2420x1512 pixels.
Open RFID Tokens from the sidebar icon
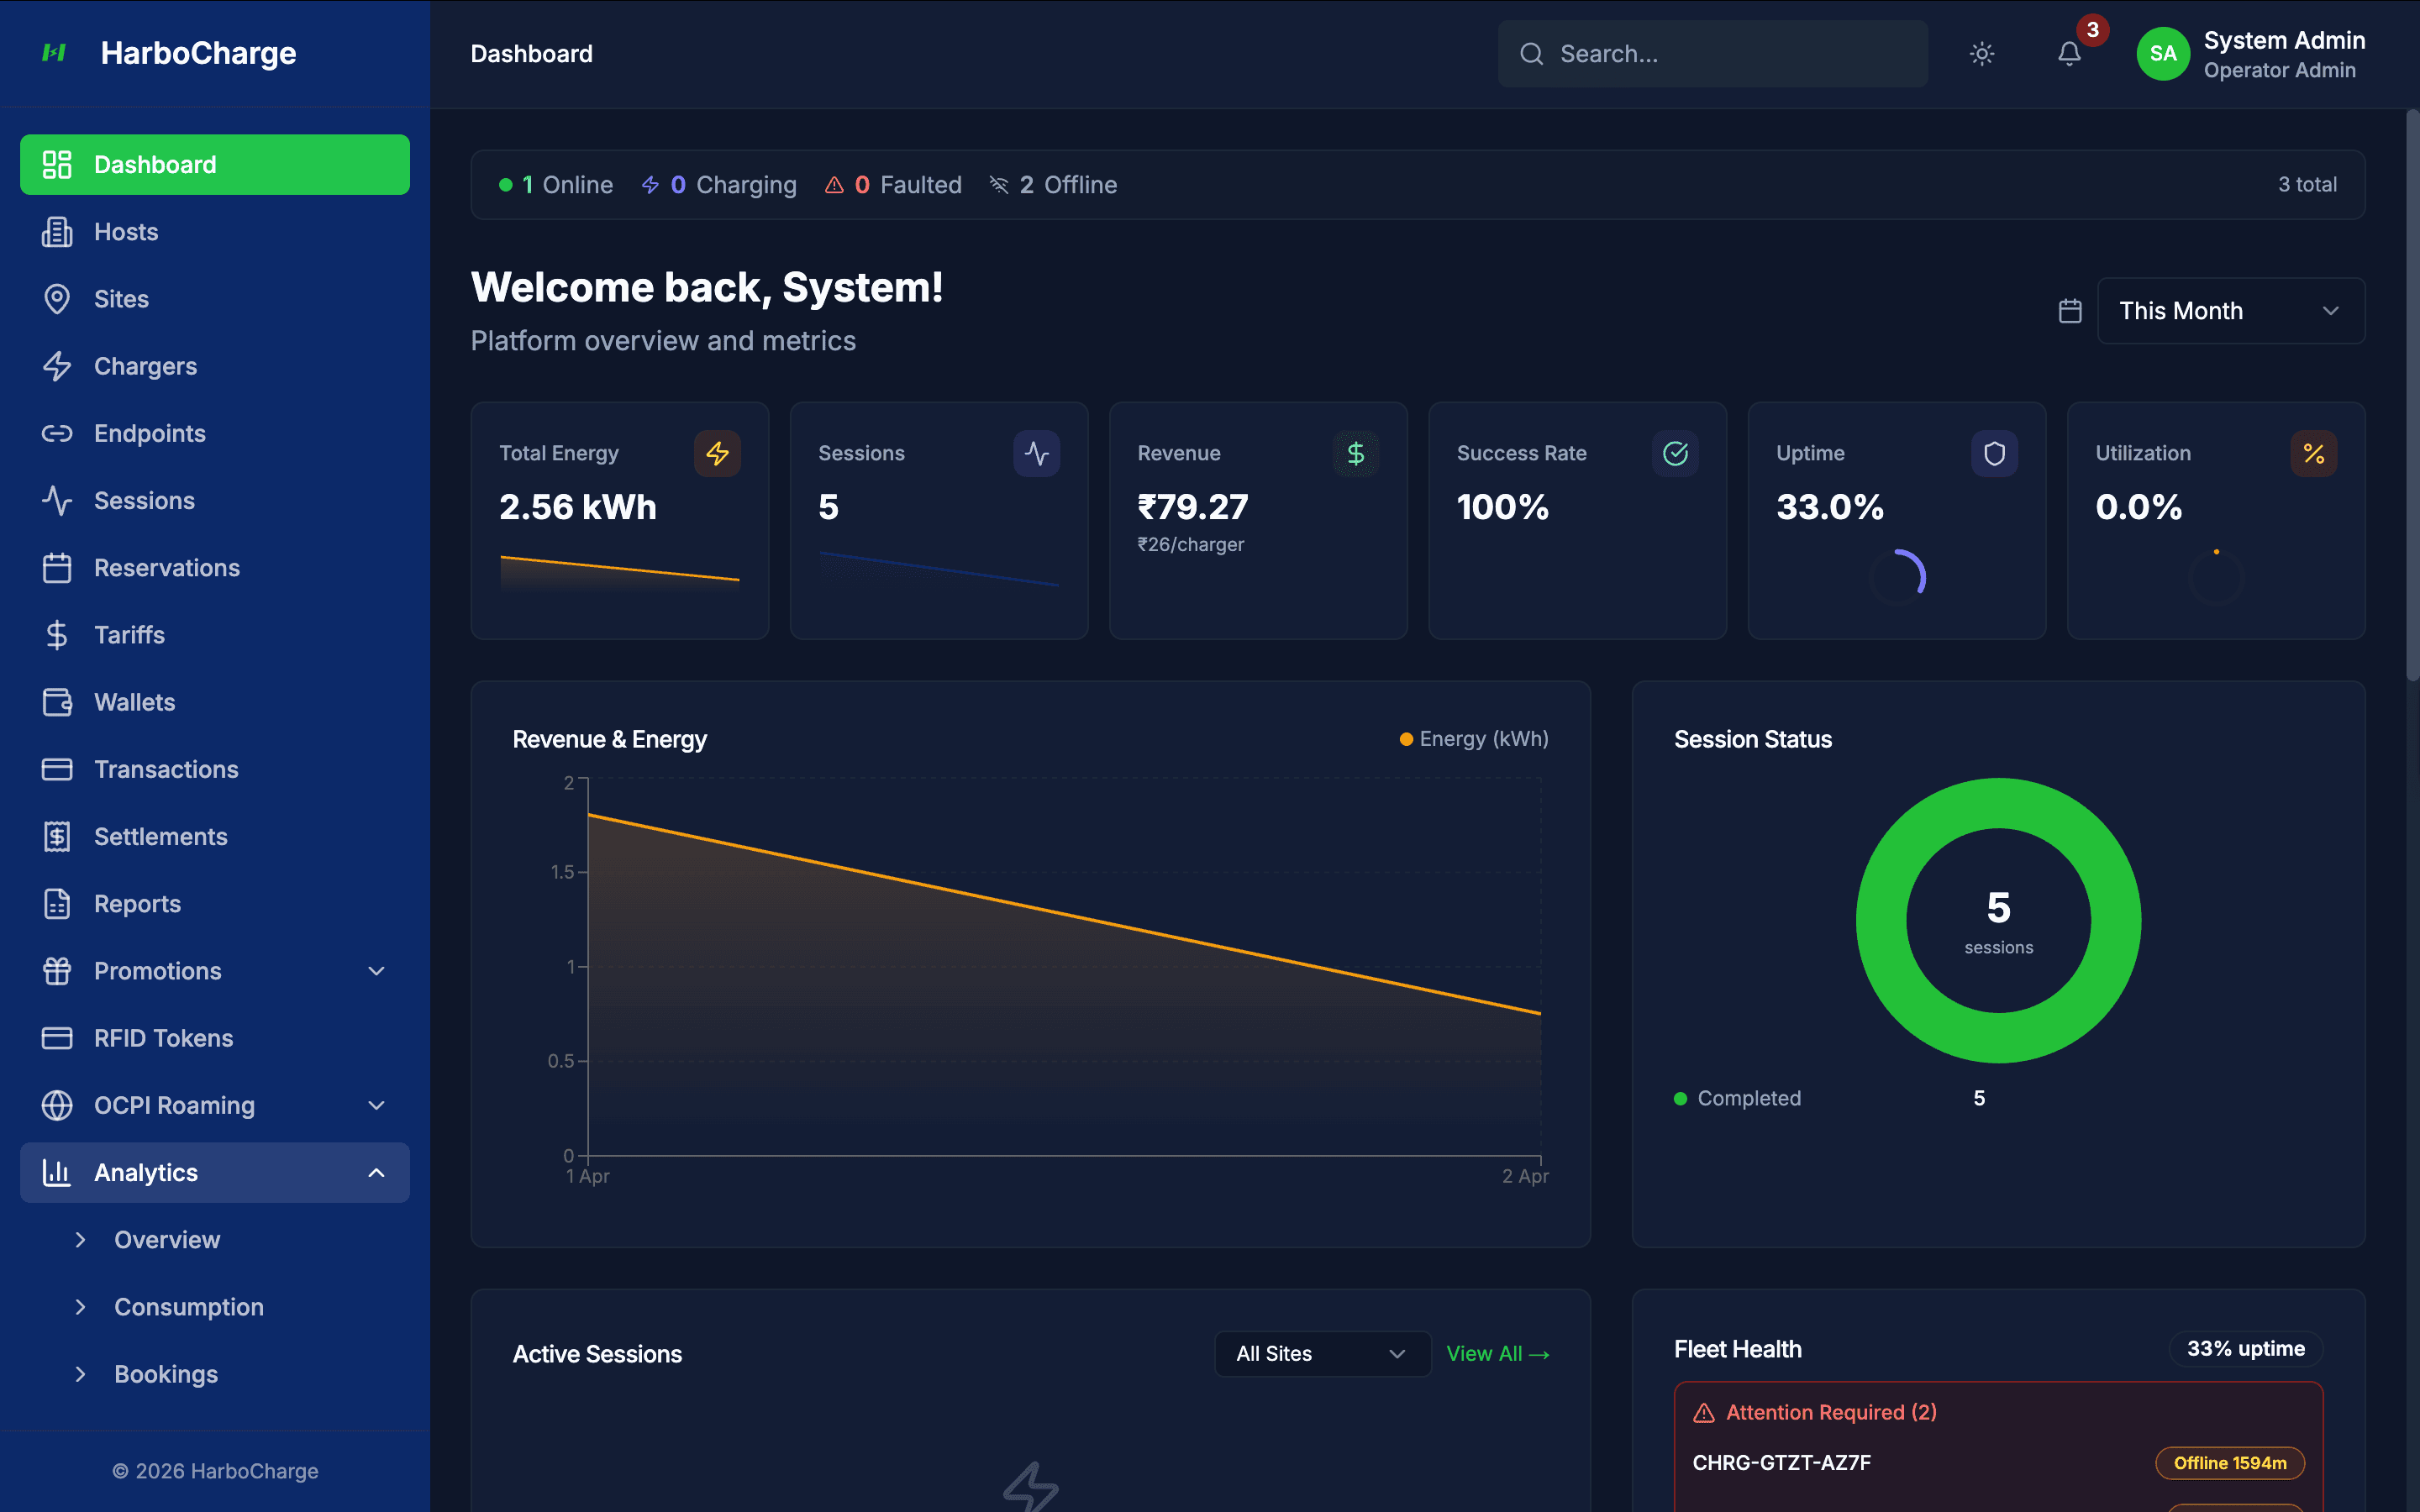point(57,1038)
